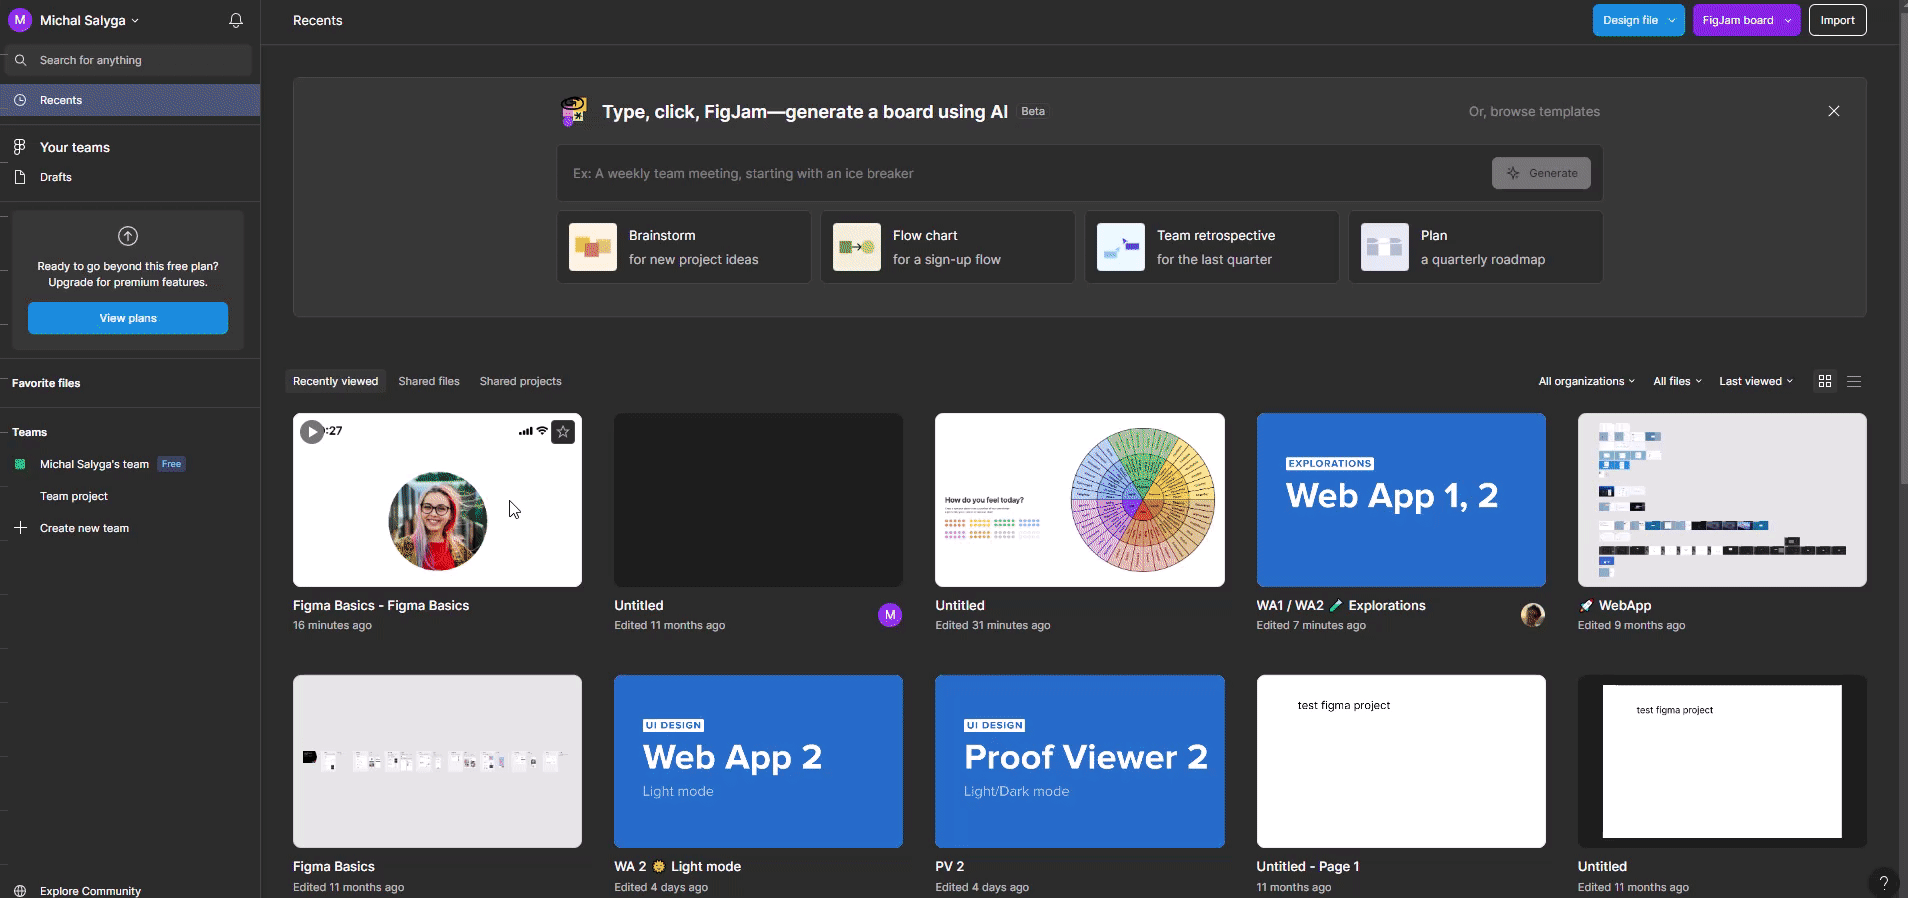Viewport: 1908px width, 898px height.
Task: Click the Plan template icon
Action: (x=1385, y=247)
